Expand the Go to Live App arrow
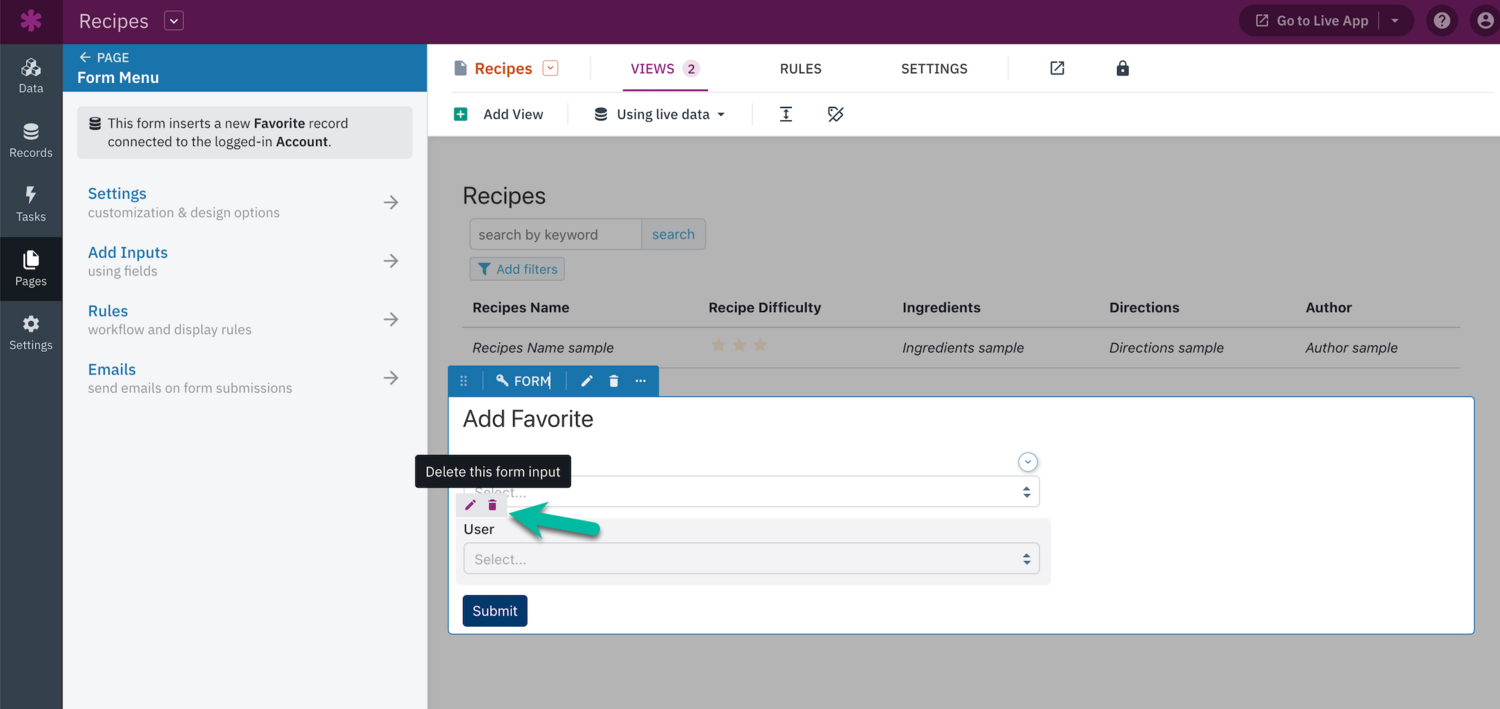1500x709 pixels. 1396,21
